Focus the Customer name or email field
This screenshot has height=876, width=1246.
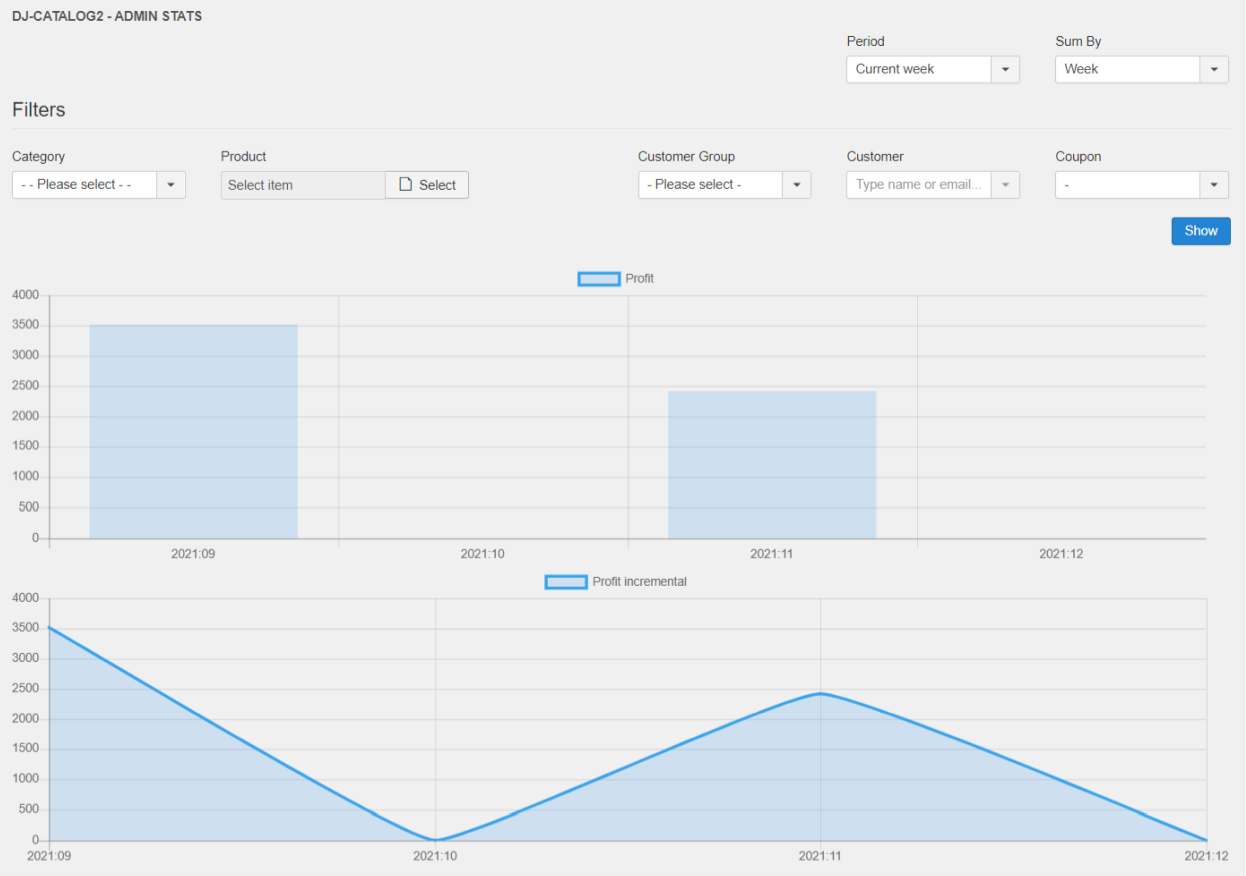click(x=919, y=185)
